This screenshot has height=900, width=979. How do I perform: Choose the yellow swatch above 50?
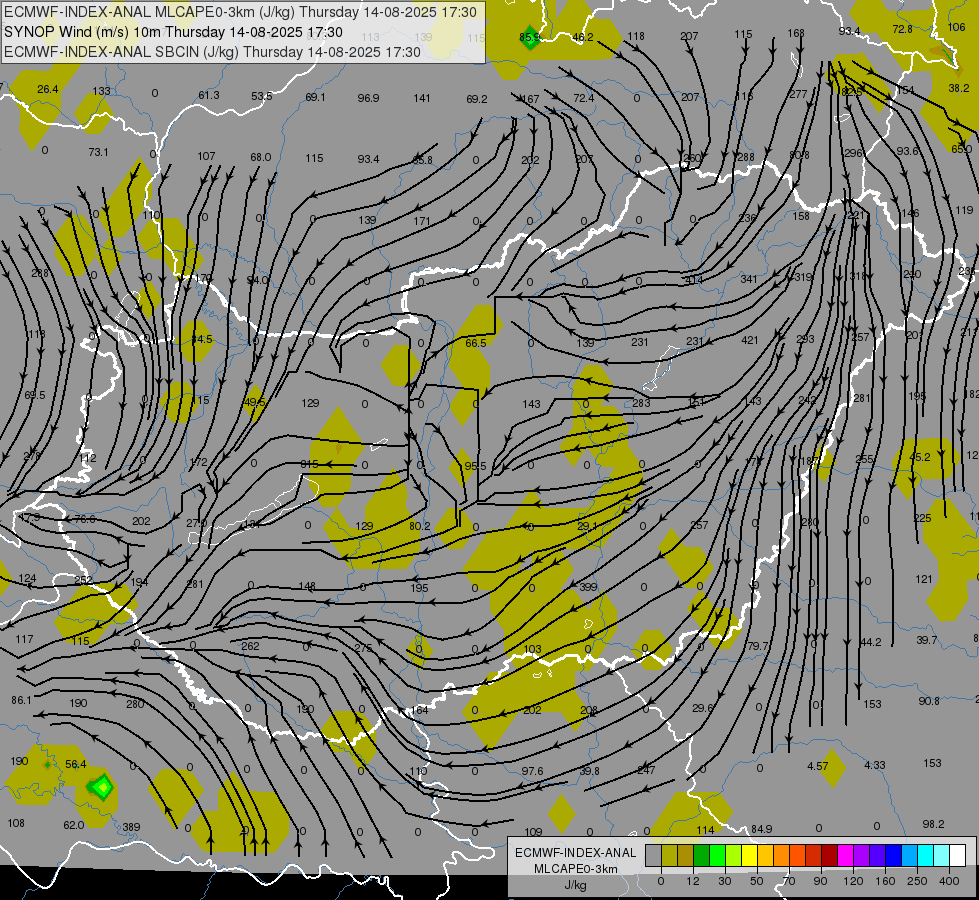[x=749, y=855]
